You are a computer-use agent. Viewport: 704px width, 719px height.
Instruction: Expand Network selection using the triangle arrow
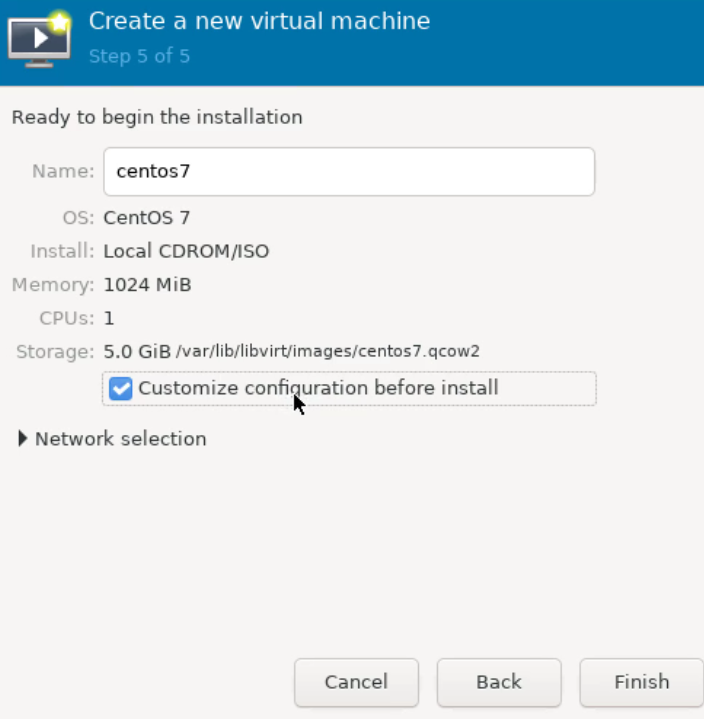pos(23,439)
